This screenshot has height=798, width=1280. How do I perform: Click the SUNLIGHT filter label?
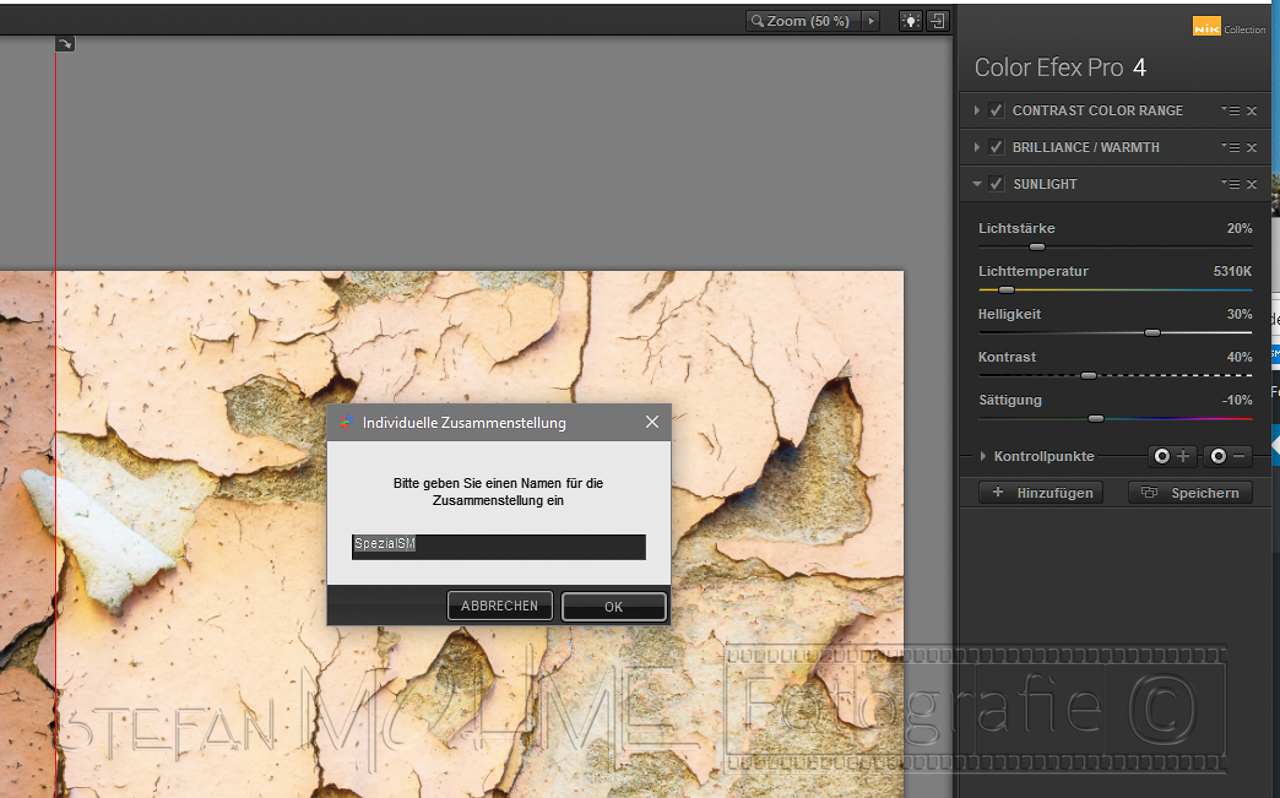coord(1045,184)
